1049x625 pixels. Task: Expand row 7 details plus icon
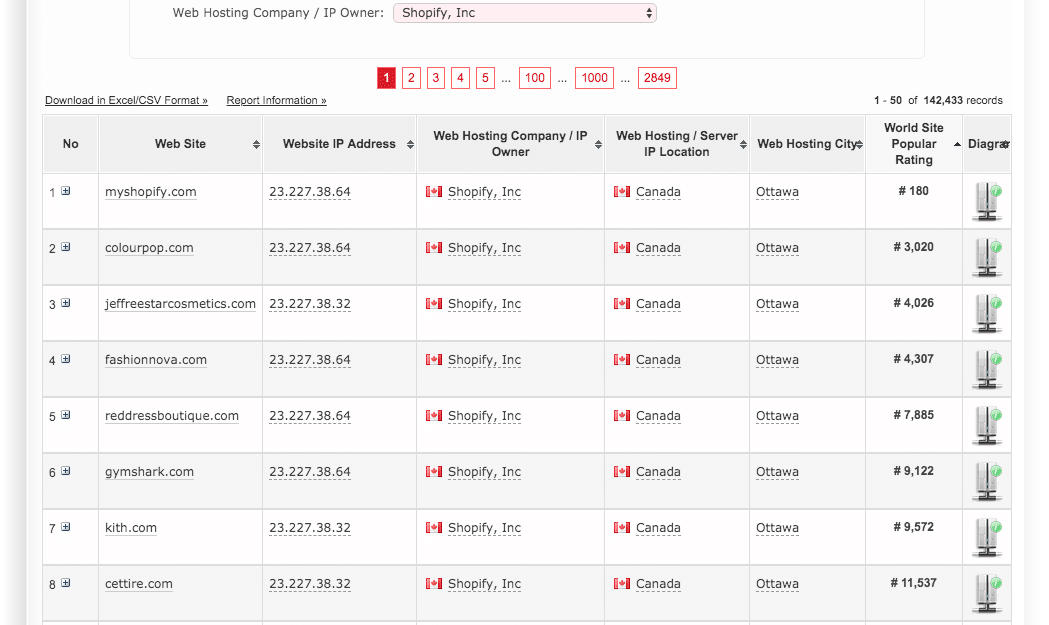coord(66,527)
